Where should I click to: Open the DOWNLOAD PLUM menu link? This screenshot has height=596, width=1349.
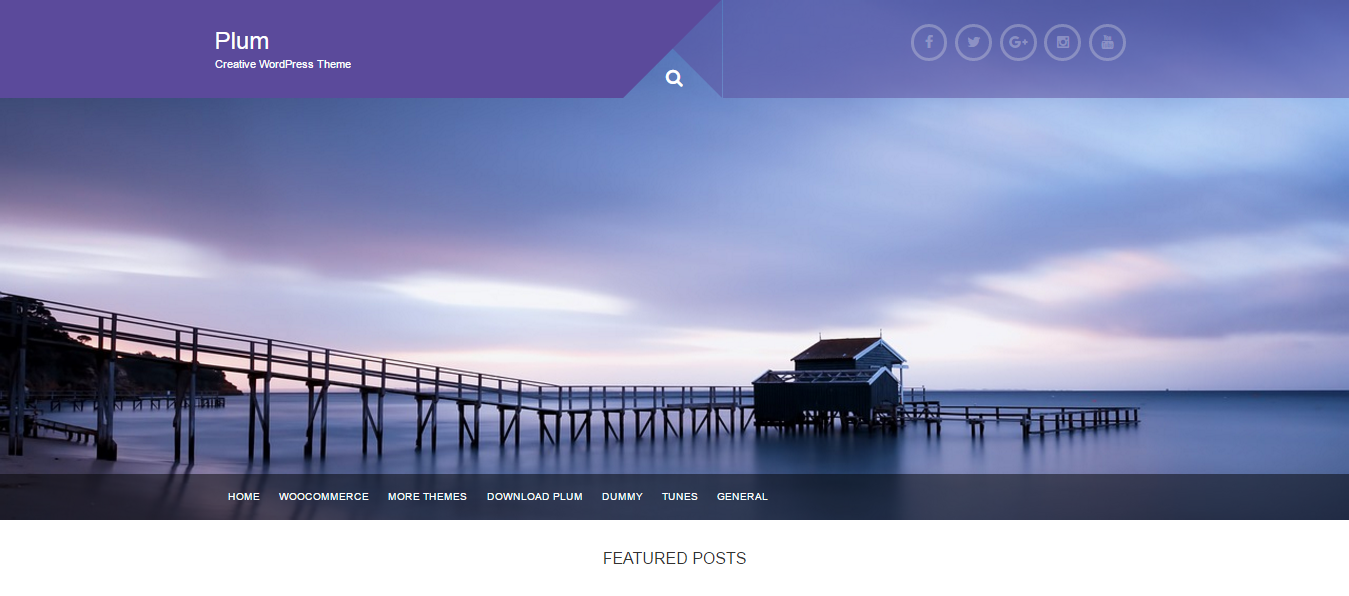(534, 497)
